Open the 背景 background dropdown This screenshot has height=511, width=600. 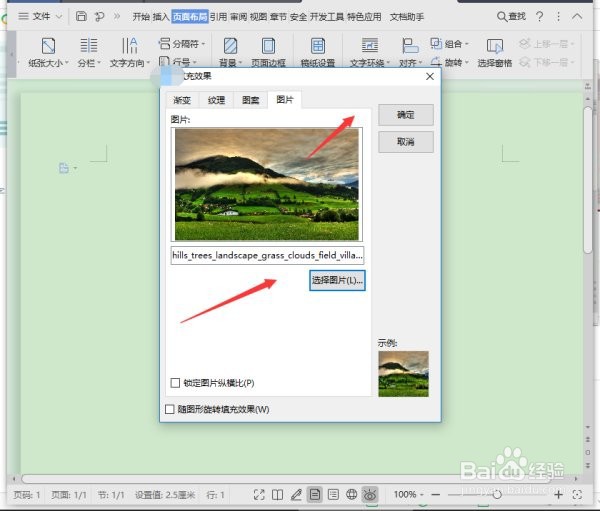[x=230, y=52]
